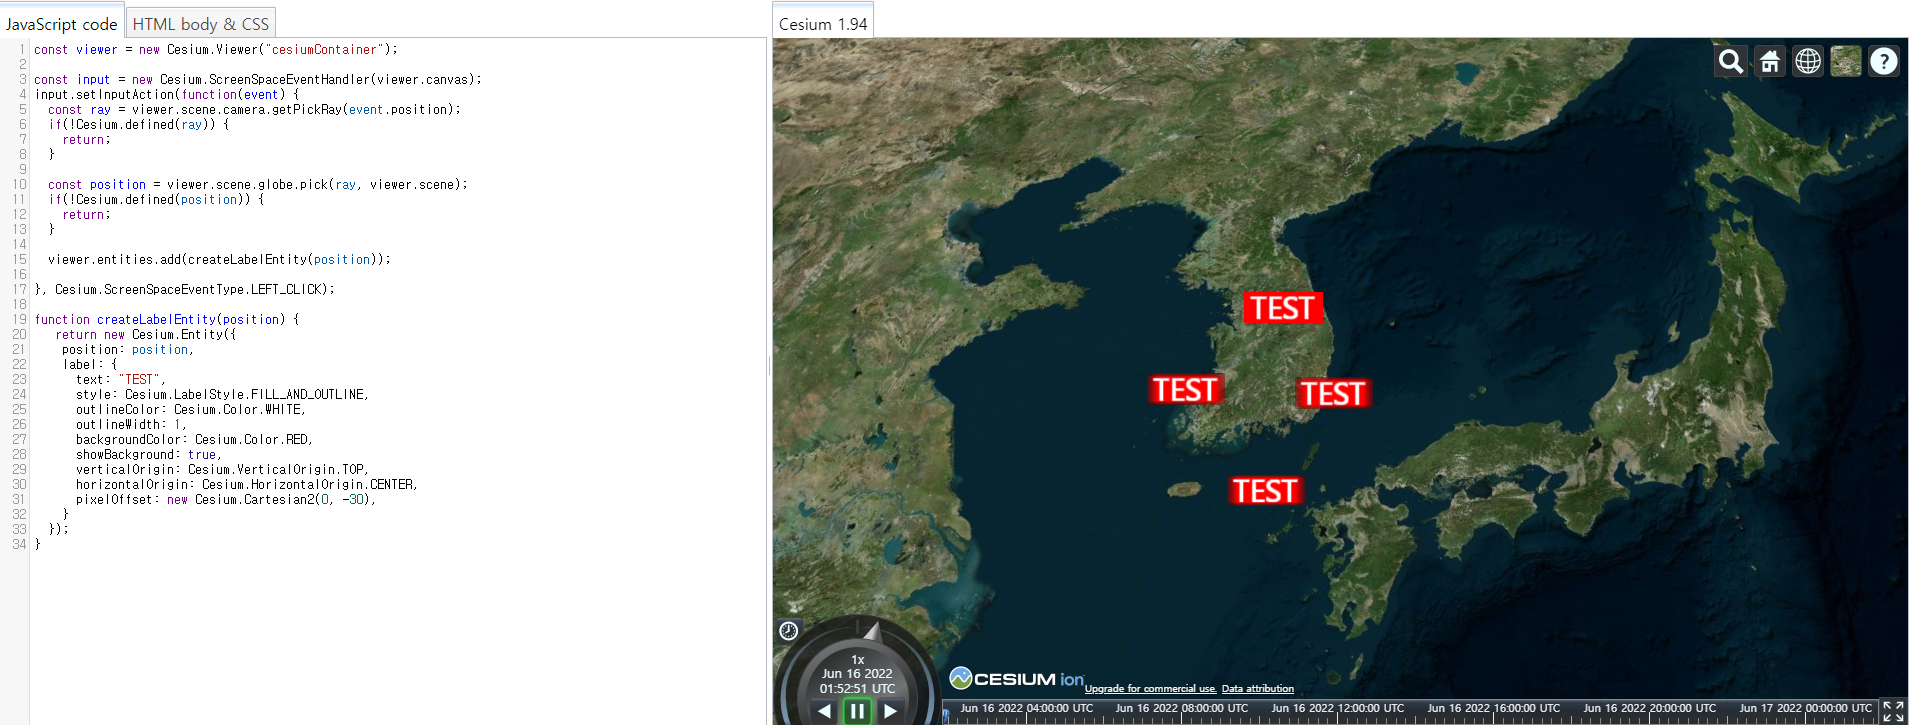Screen dimensions: 1909x725
Task: Click code line 'backgroundColor: Cesium.Color.RED,'
Action: 194,439
